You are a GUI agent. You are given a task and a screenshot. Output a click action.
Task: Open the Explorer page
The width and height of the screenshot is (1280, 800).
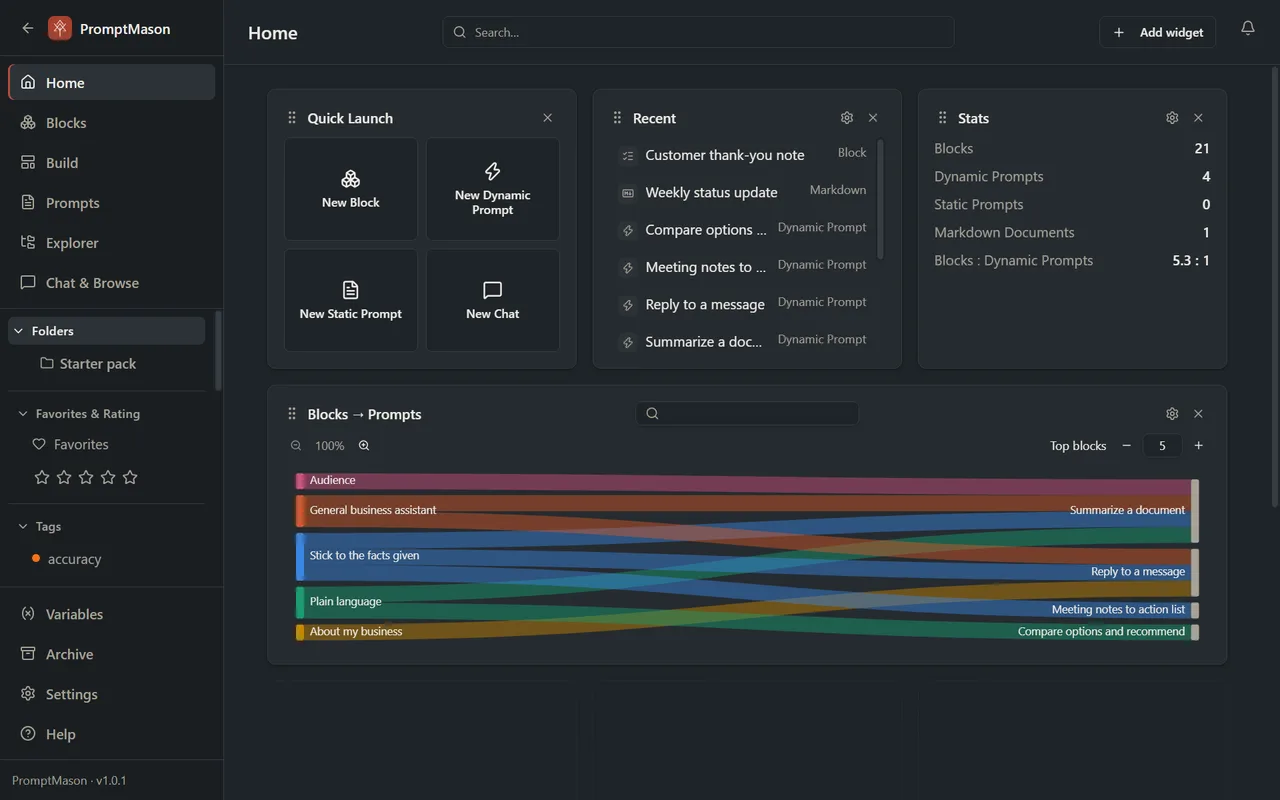tap(112, 243)
